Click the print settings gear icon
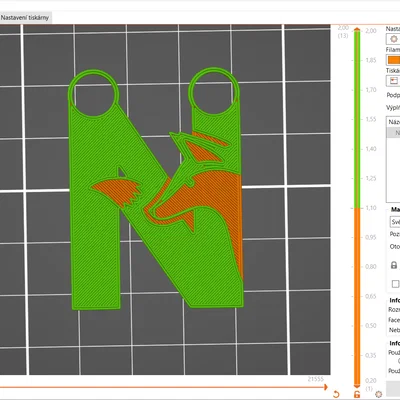The width and height of the screenshot is (400, 400). [x=393, y=39]
